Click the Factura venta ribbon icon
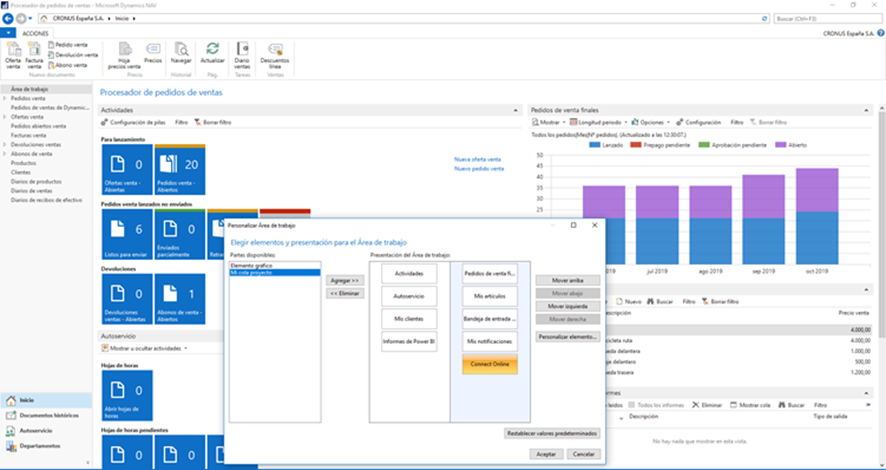The image size is (886, 470). pos(34,55)
